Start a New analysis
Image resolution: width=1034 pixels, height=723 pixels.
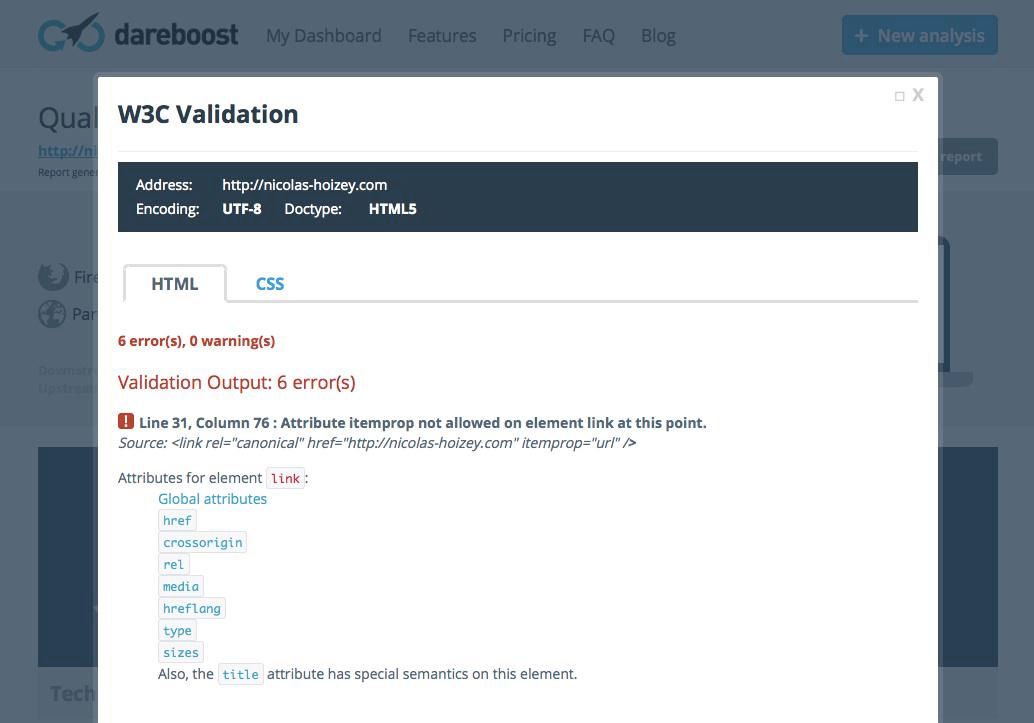[x=920, y=36]
